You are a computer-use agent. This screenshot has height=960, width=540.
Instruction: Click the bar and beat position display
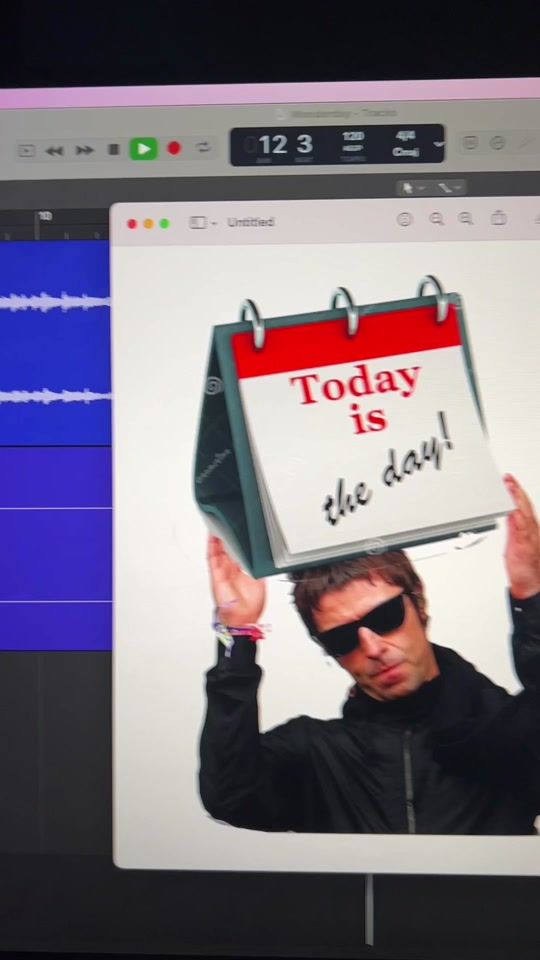(x=286, y=146)
